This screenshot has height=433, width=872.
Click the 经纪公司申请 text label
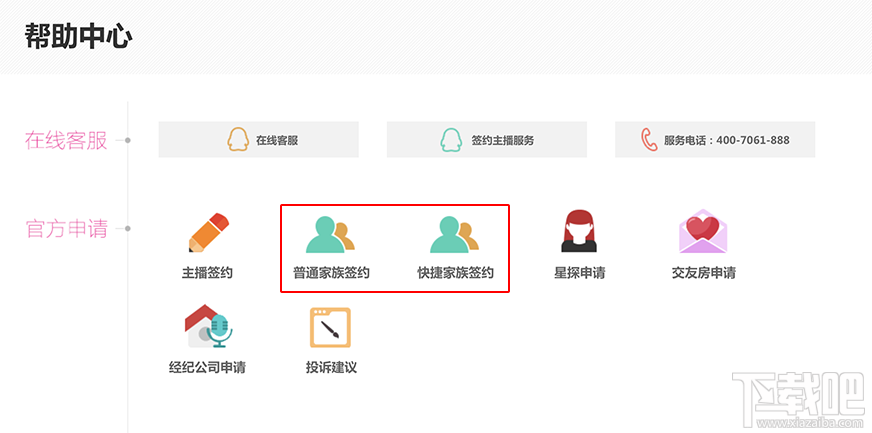pos(207,367)
